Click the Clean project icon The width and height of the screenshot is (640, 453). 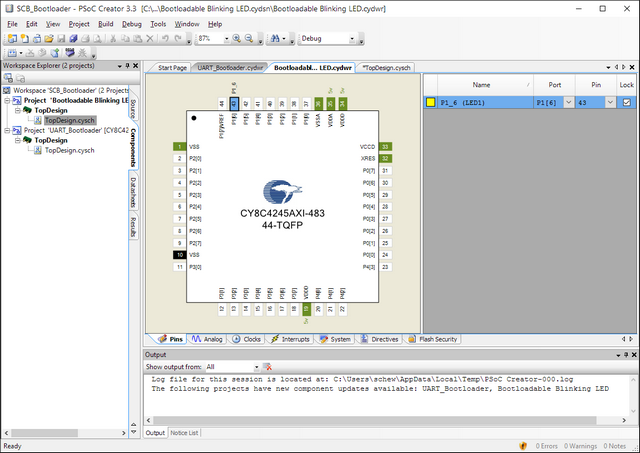pos(42,53)
